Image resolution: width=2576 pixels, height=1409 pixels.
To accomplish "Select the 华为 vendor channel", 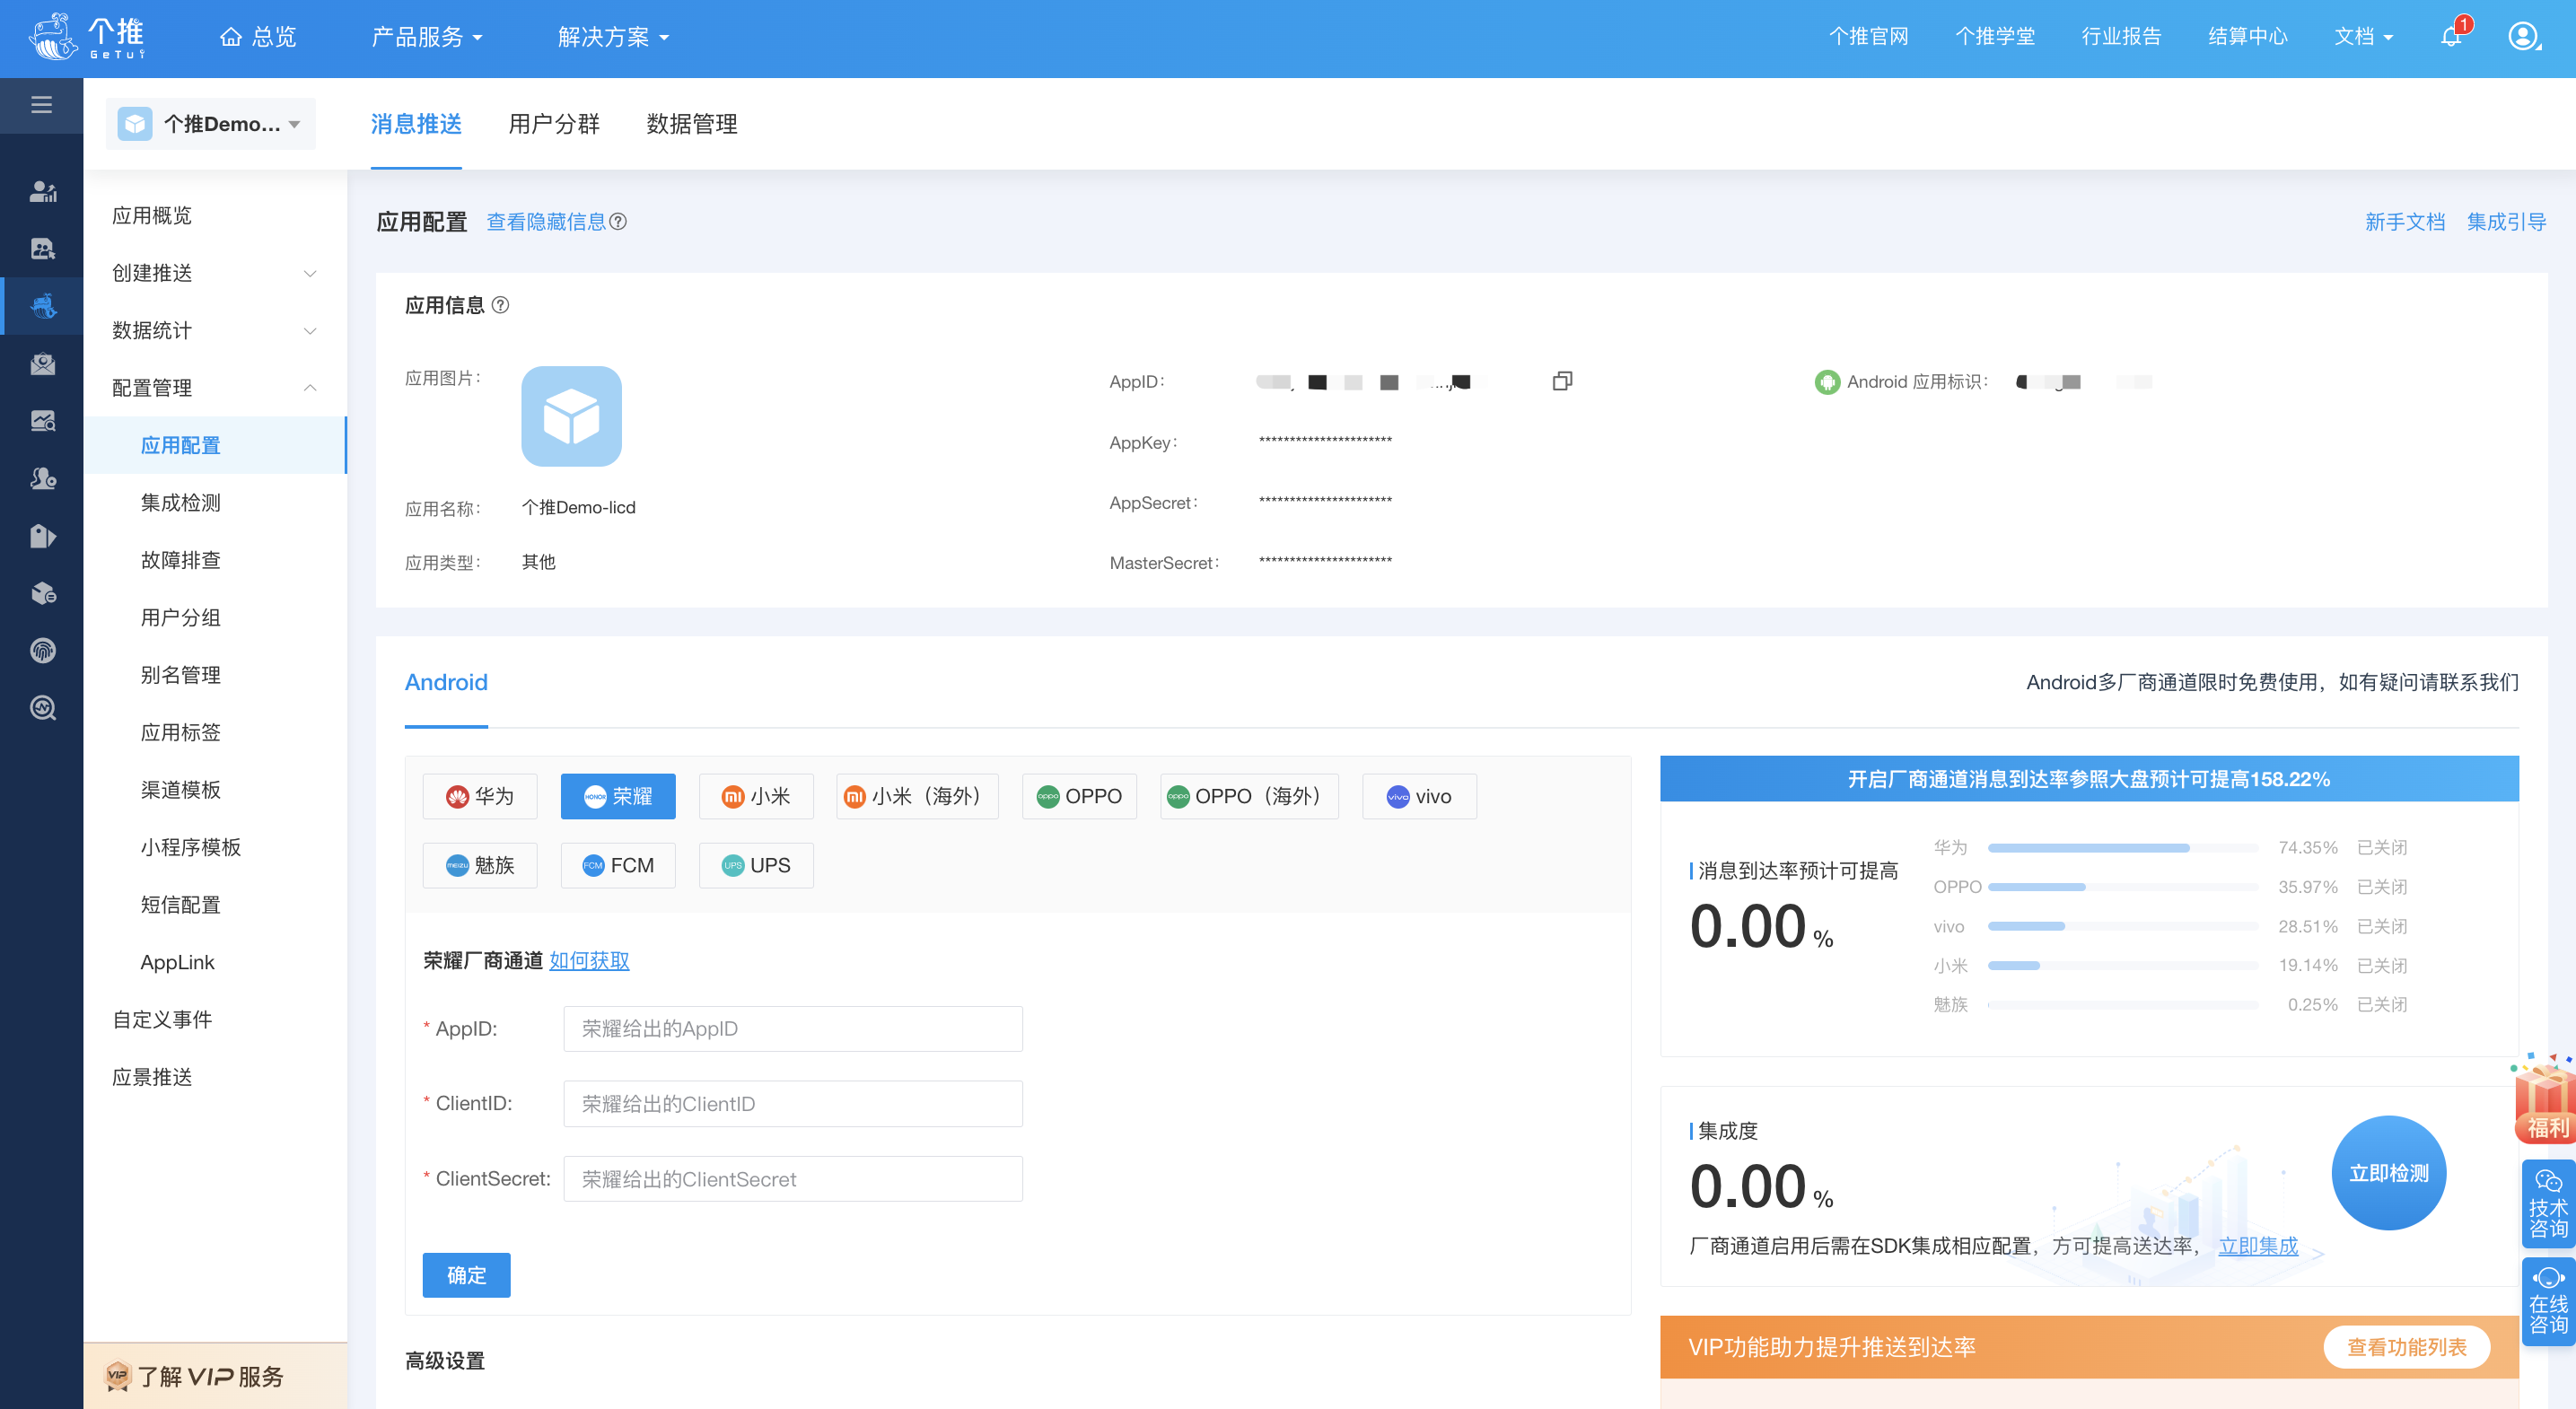I will click(480, 796).
